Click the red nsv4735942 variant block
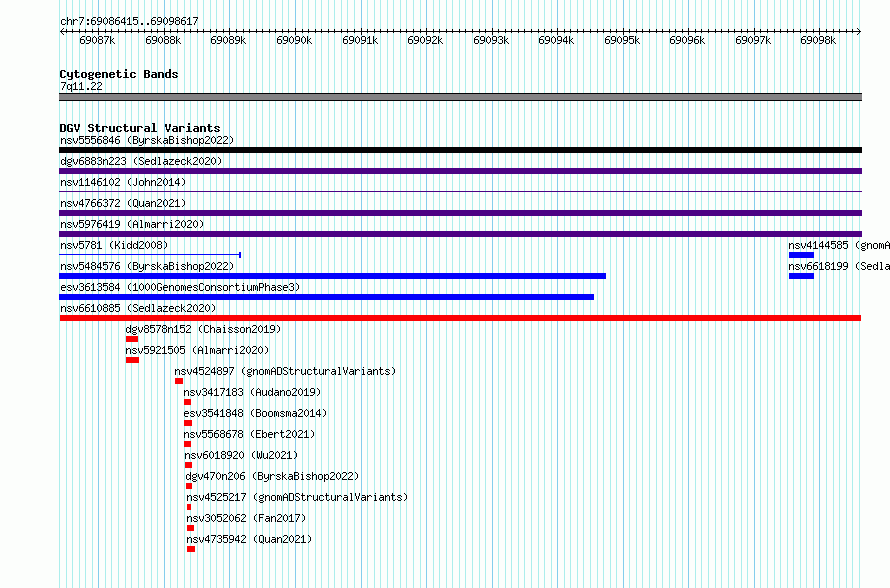Image resolution: width=890 pixels, height=588 pixels. click(x=191, y=549)
